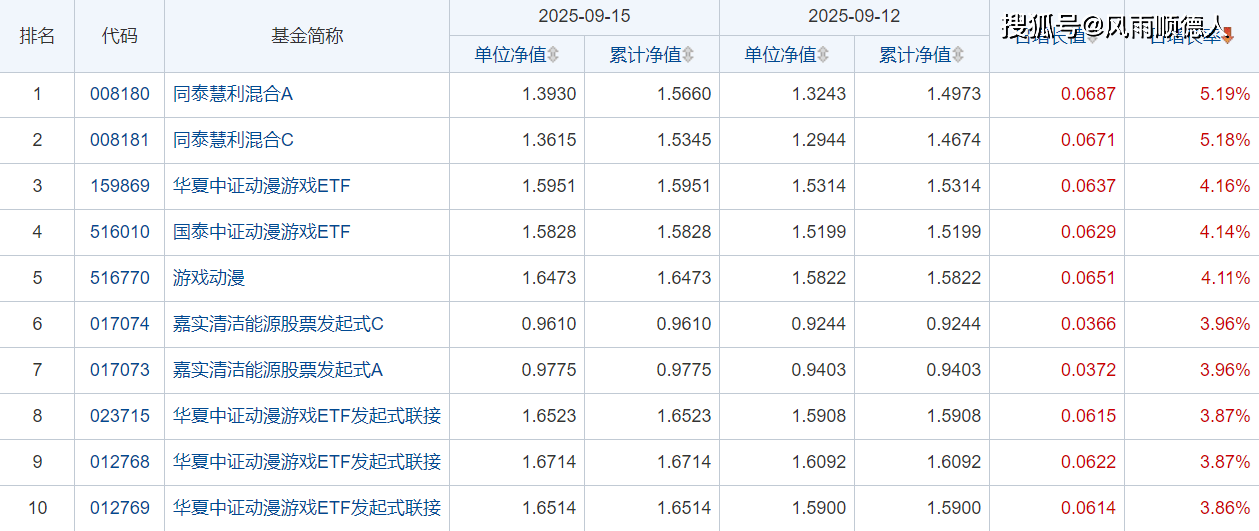Open the 国泰中证动漫游戏ETF fund link

[x=262, y=233]
